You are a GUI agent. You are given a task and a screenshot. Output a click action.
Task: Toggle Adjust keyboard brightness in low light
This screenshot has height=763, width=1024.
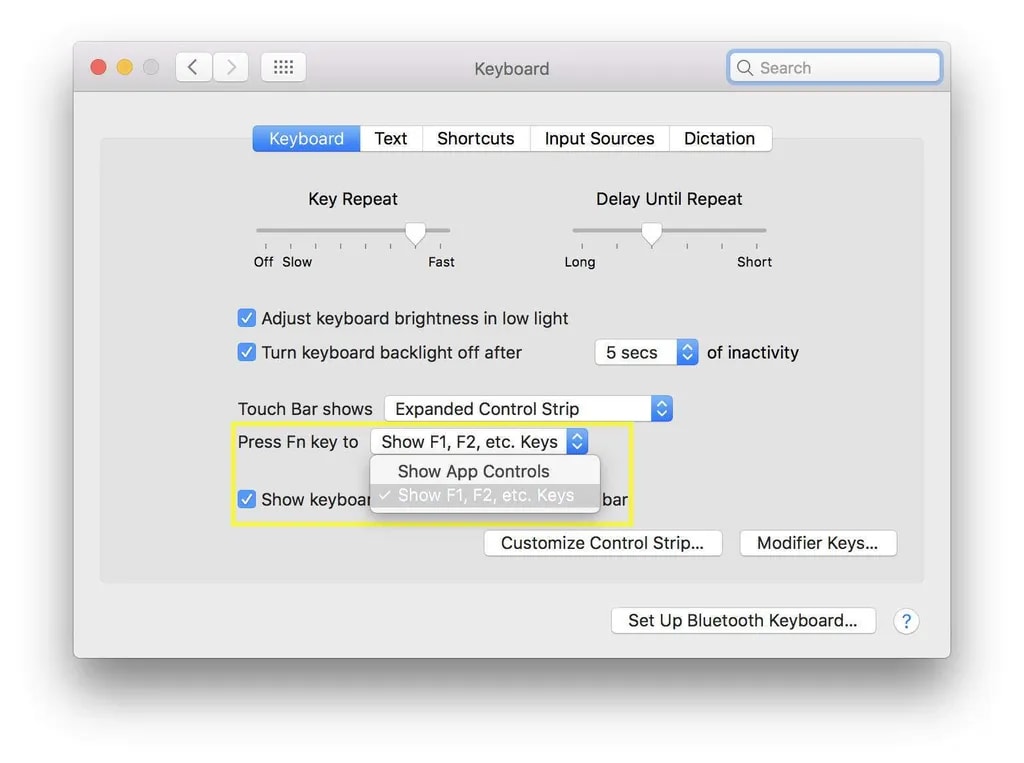pyautogui.click(x=247, y=318)
